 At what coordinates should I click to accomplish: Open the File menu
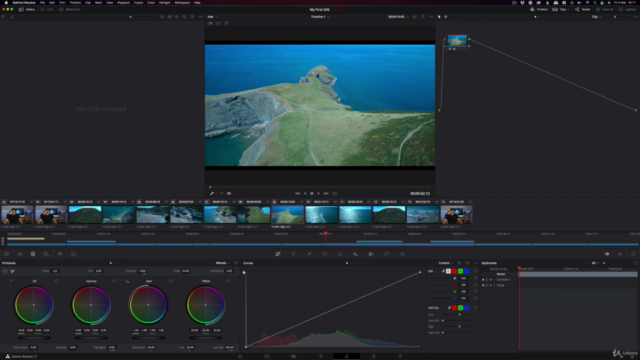(x=42, y=2)
